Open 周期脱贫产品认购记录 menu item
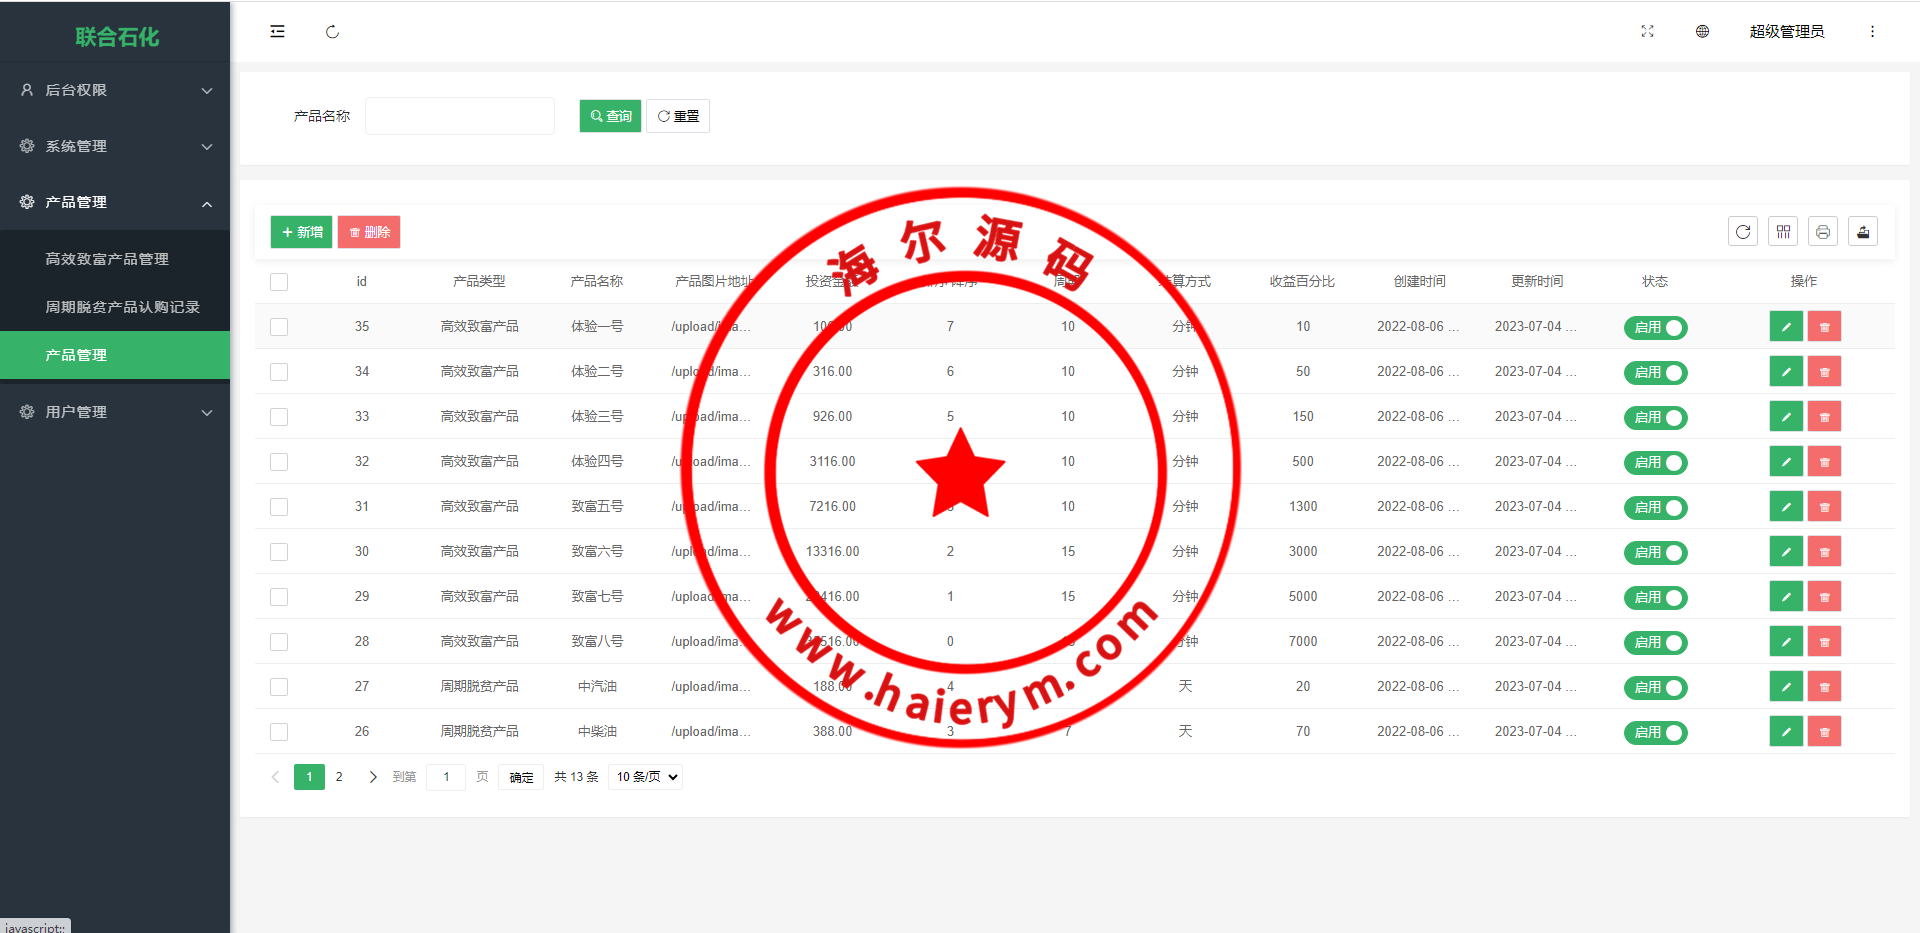Image resolution: width=1920 pixels, height=933 pixels. (x=122, y=307)
